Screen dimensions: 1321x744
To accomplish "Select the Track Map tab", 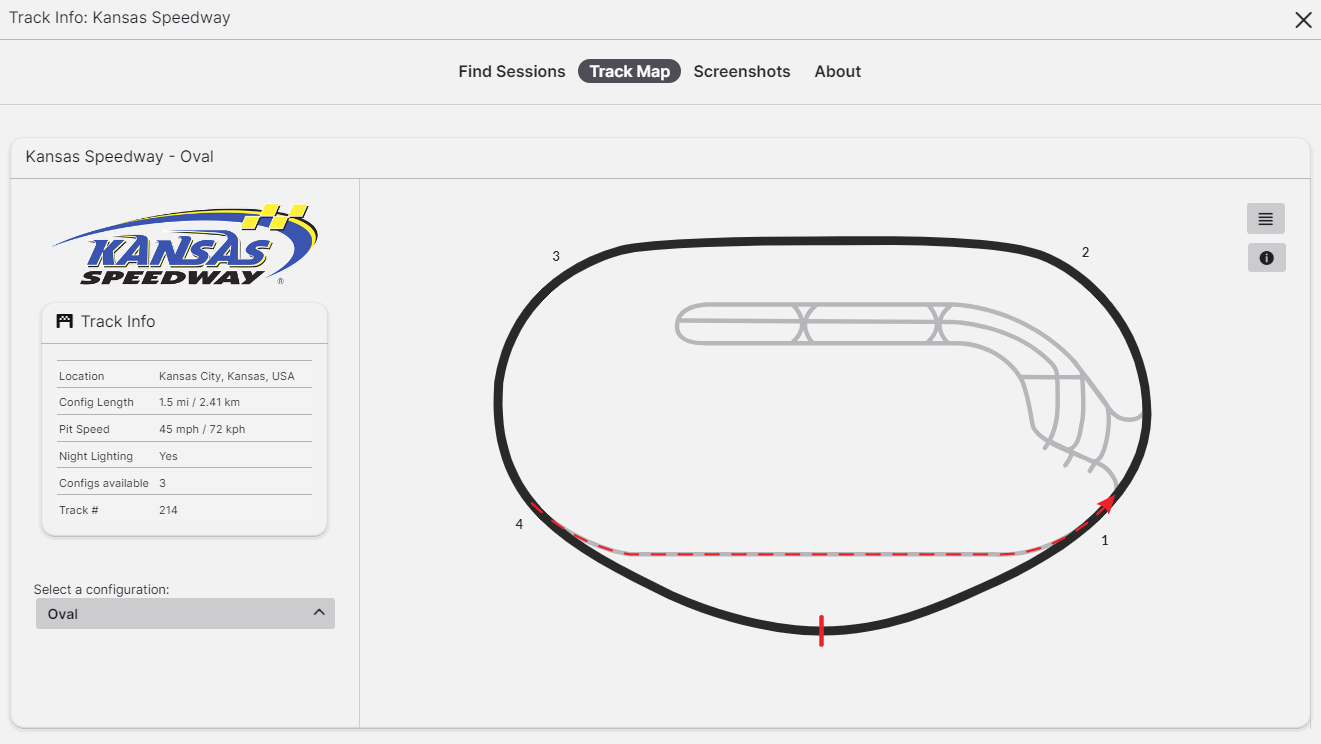I will pos(629,71).
